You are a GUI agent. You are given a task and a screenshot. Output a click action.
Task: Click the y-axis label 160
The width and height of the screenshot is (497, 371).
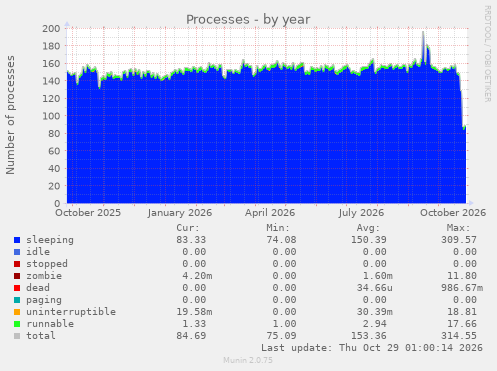point(51,63)
